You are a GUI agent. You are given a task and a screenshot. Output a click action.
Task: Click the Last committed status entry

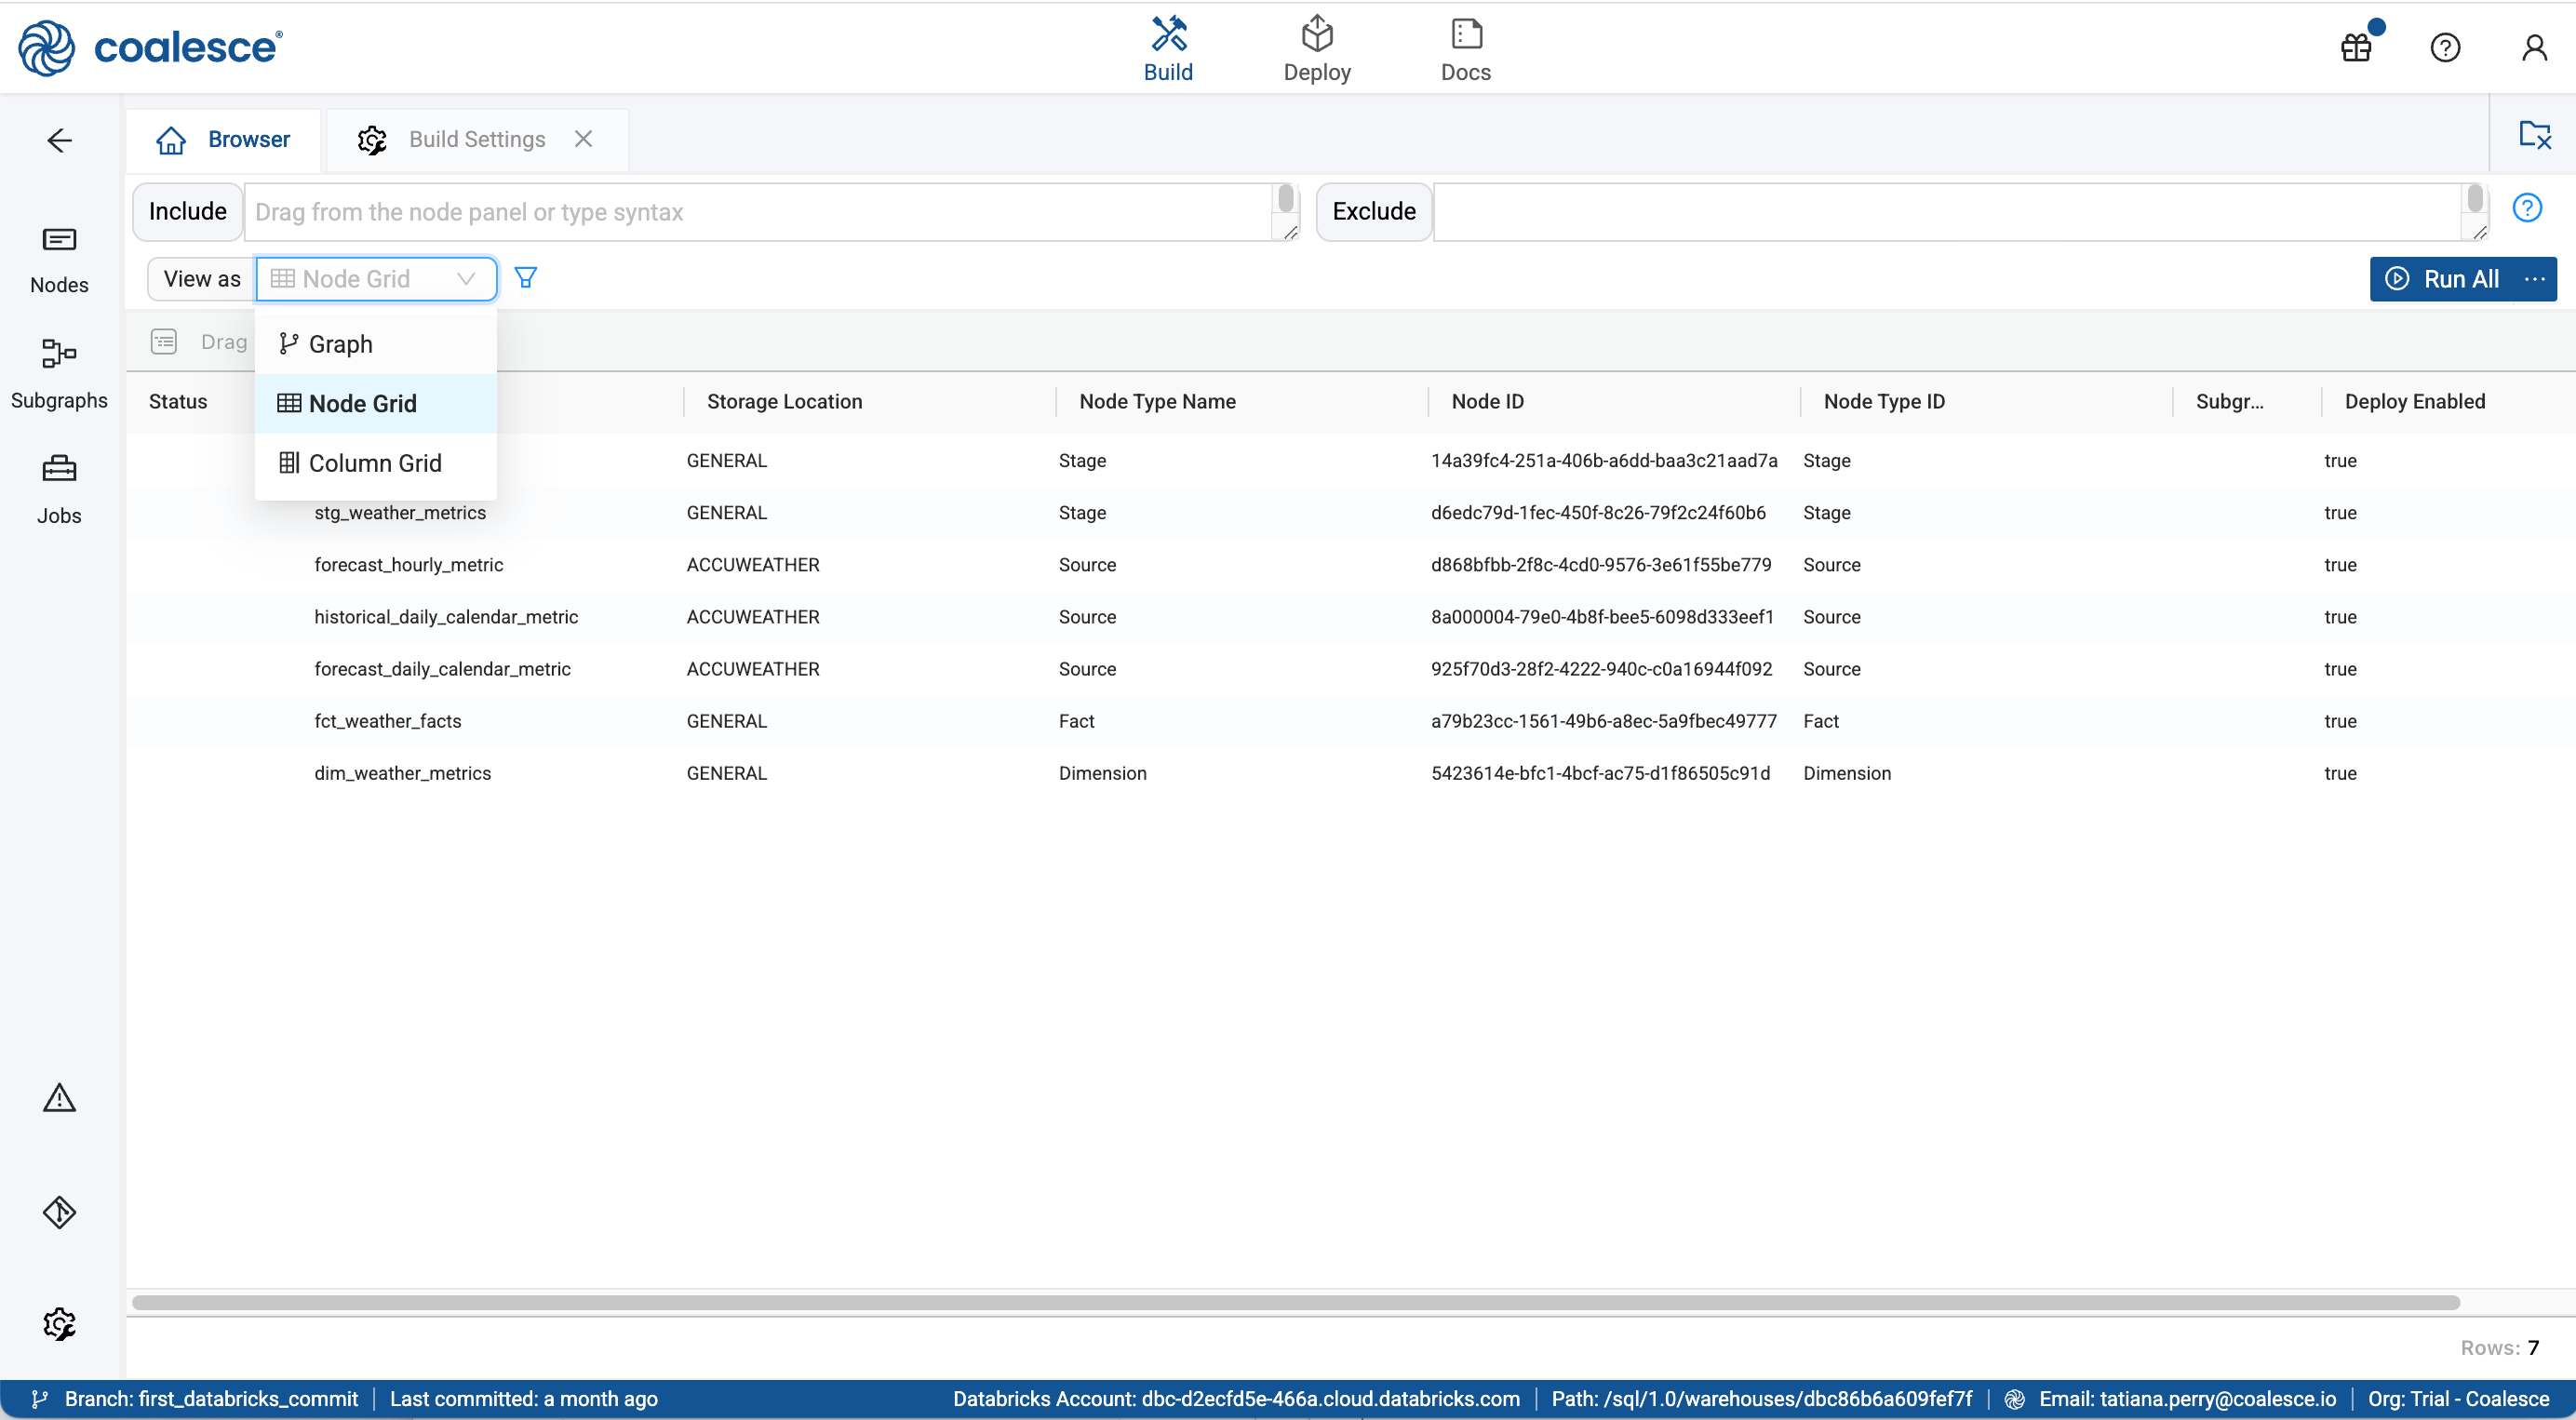tap(523, 1399)
